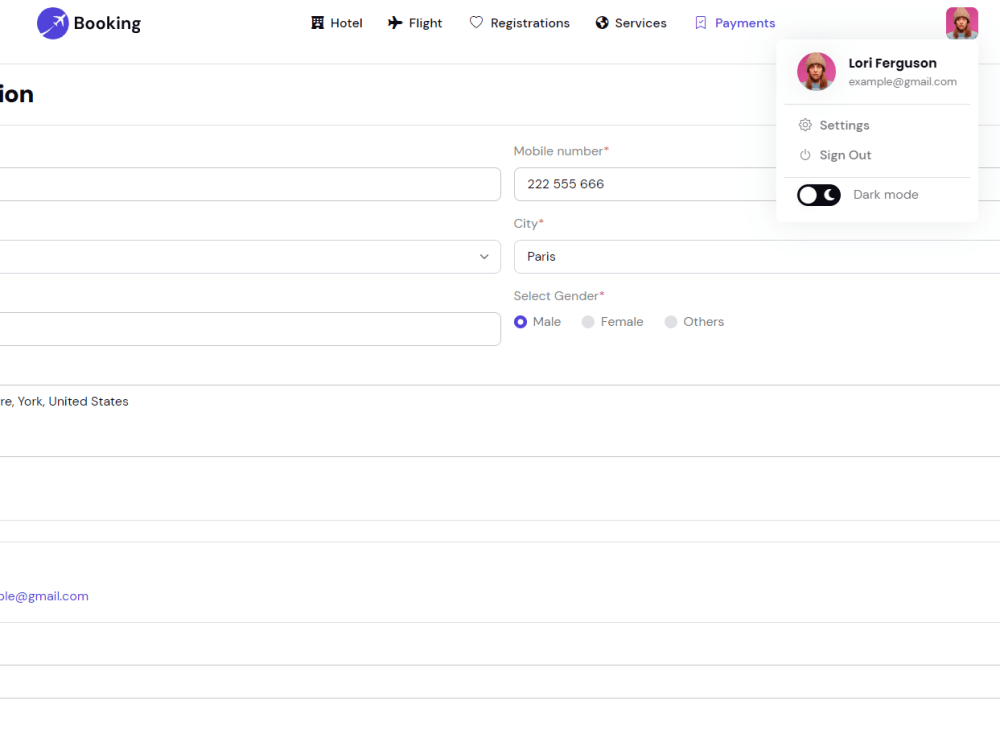Click the Hotel building icon
The width and height of the screenshot is (1000, 750).
click(x=317, y=23)
